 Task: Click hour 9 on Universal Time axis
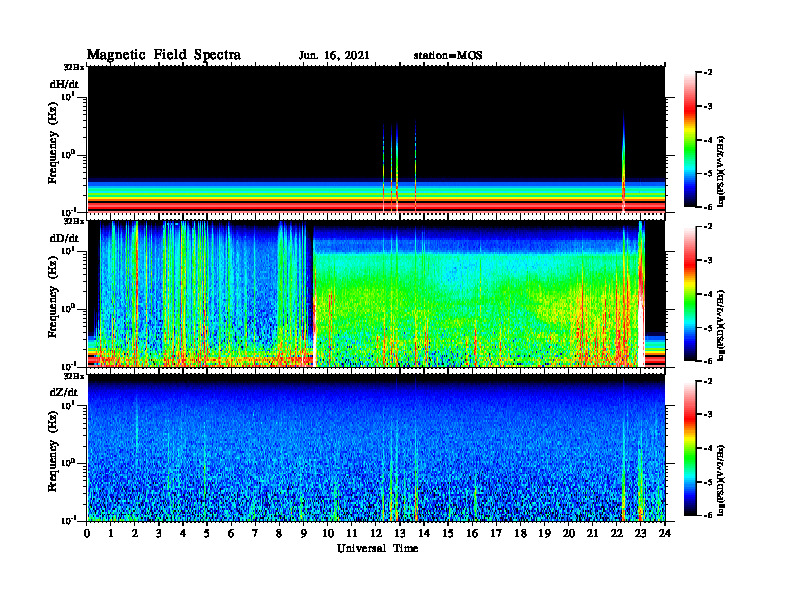pyautogui.click(x=303, y=534)
